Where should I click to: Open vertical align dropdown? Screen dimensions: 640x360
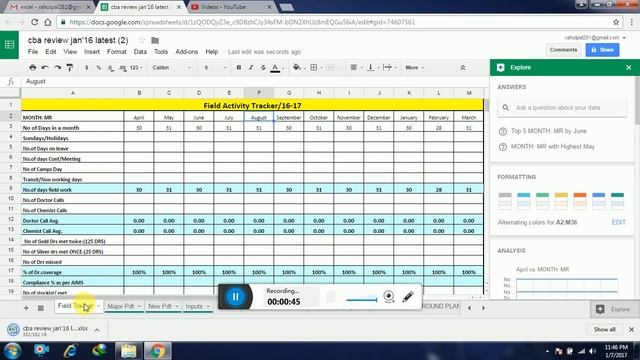click(373, 67)
